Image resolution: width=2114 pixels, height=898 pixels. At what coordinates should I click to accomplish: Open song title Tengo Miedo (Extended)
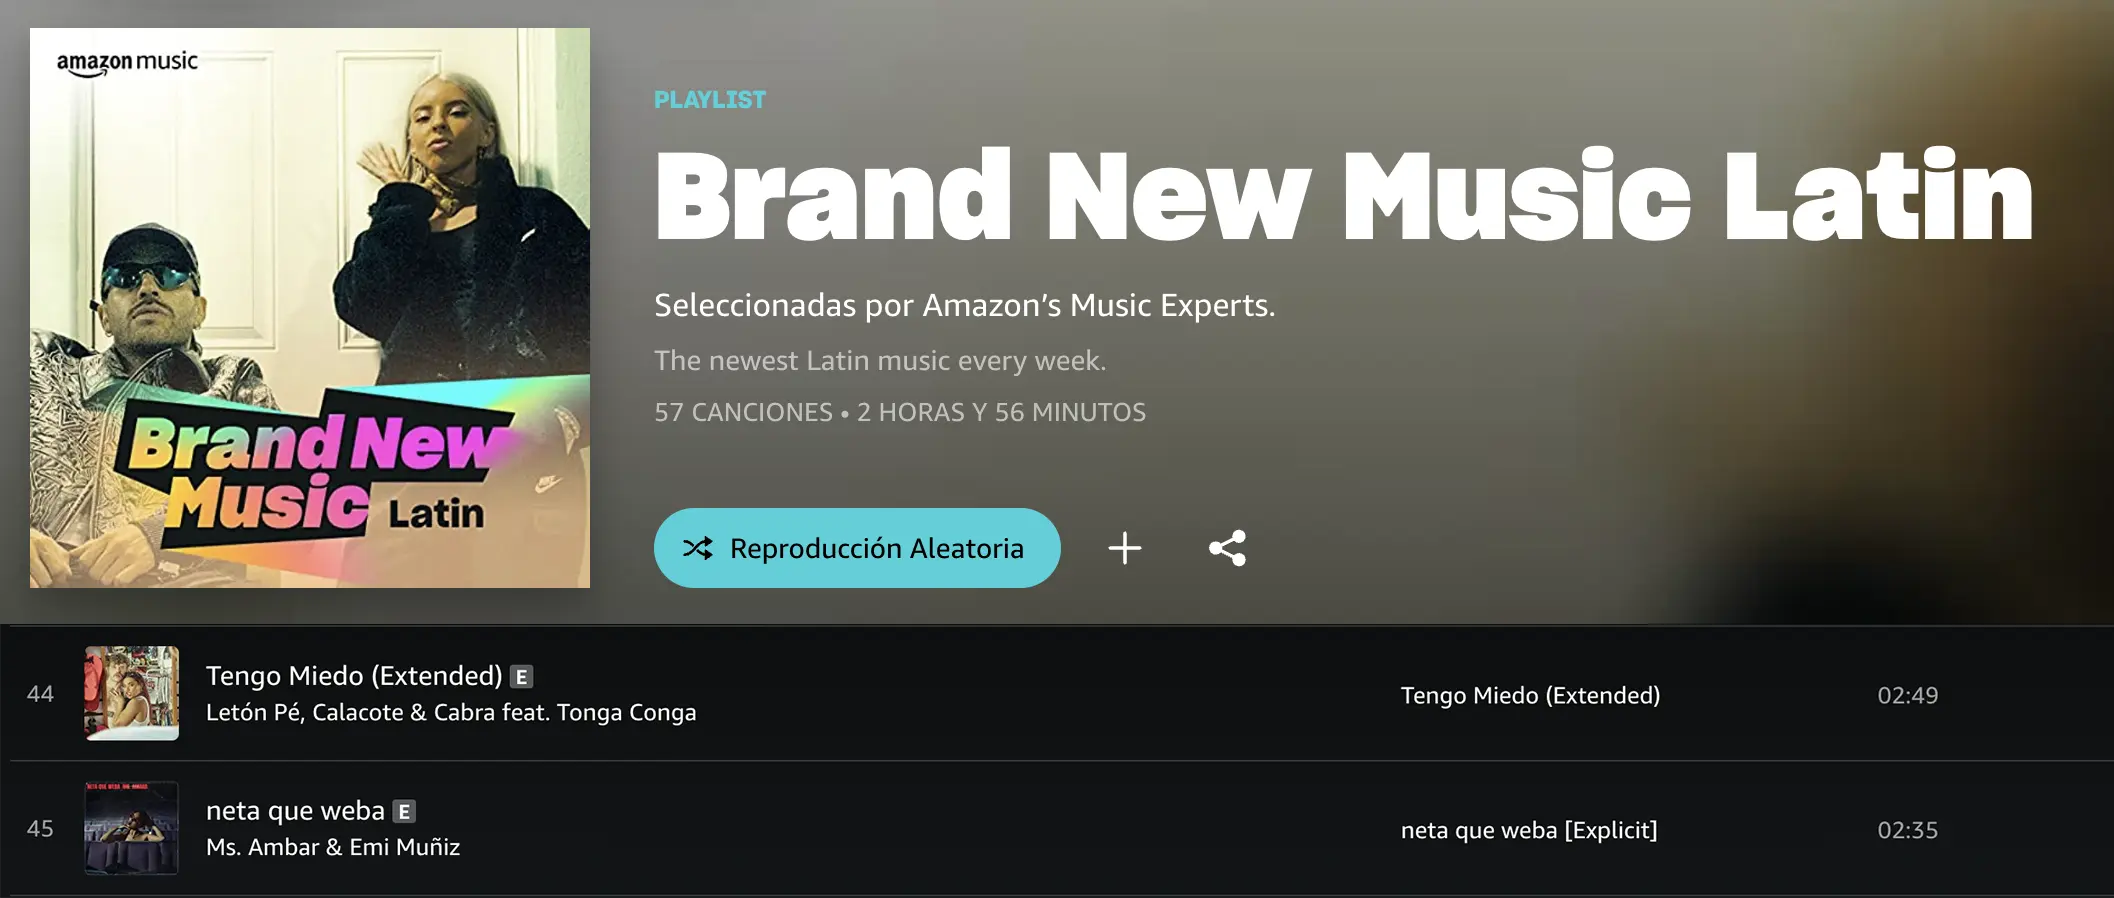354,676
